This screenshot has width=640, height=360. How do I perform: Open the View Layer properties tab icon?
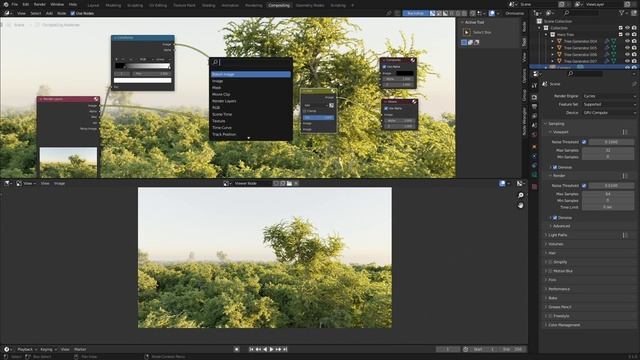534,116
